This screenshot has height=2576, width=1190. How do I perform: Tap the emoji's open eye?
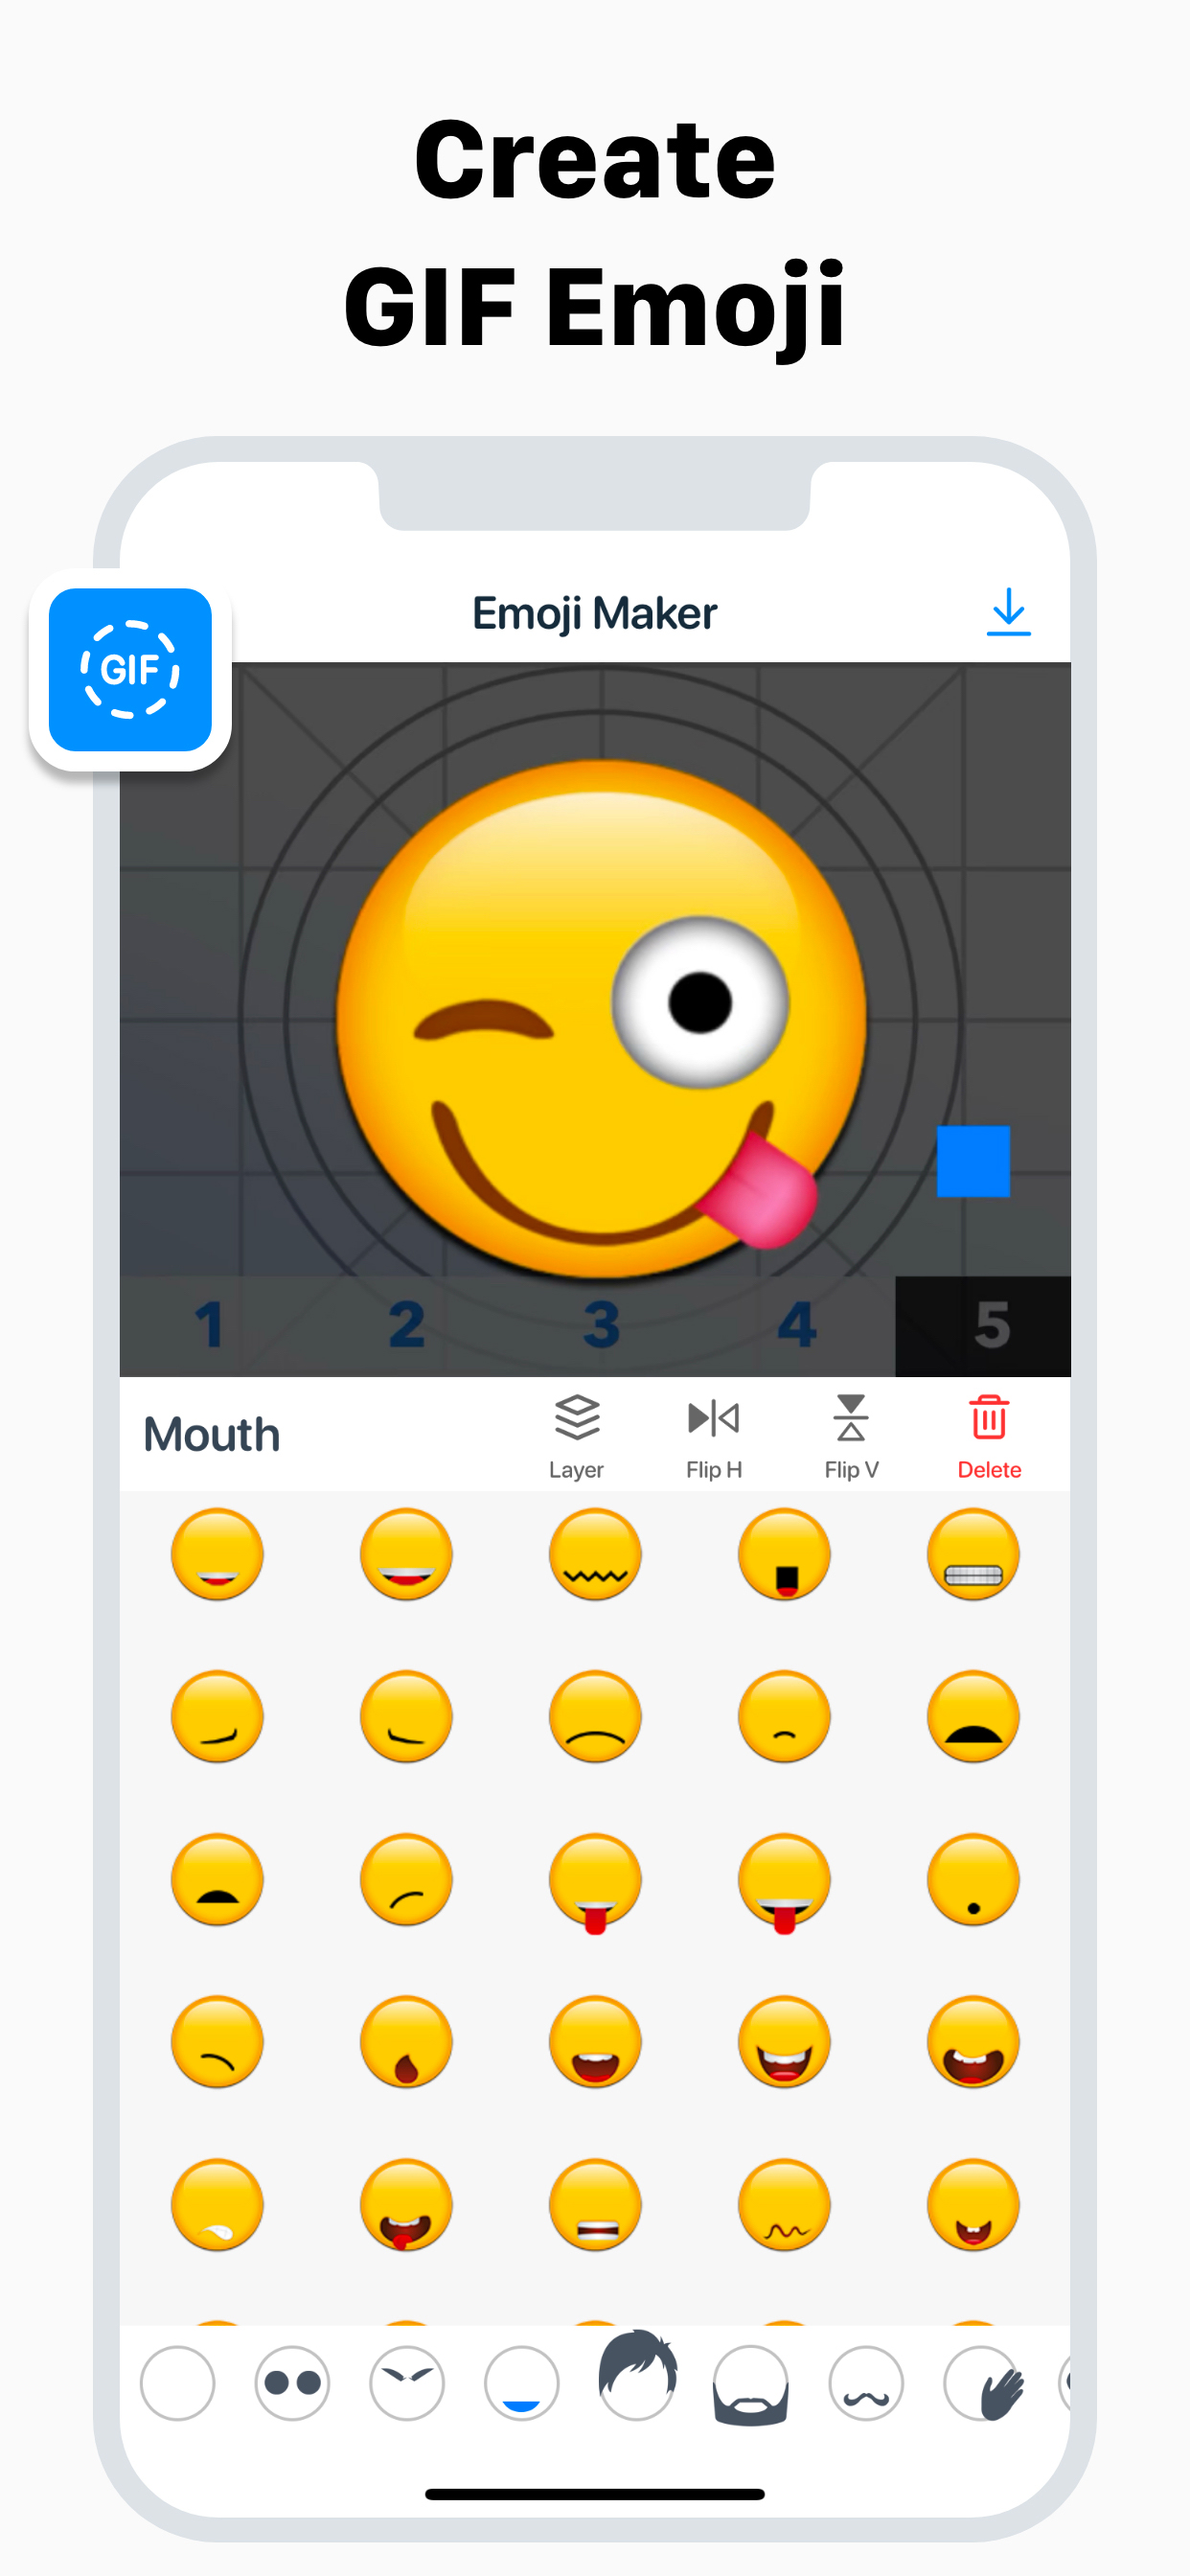pyautogui.click(x=700, y=1002)
